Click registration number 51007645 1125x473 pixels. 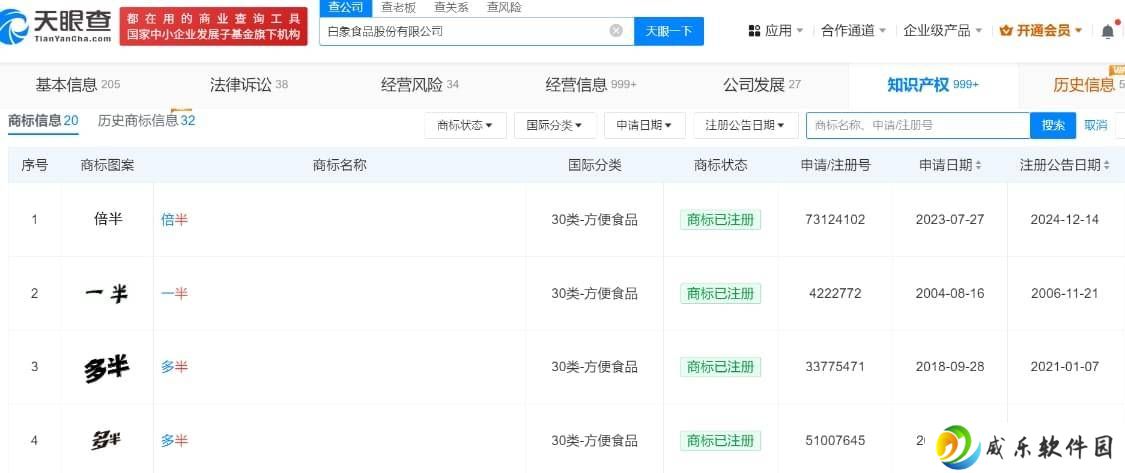point(835,440)
